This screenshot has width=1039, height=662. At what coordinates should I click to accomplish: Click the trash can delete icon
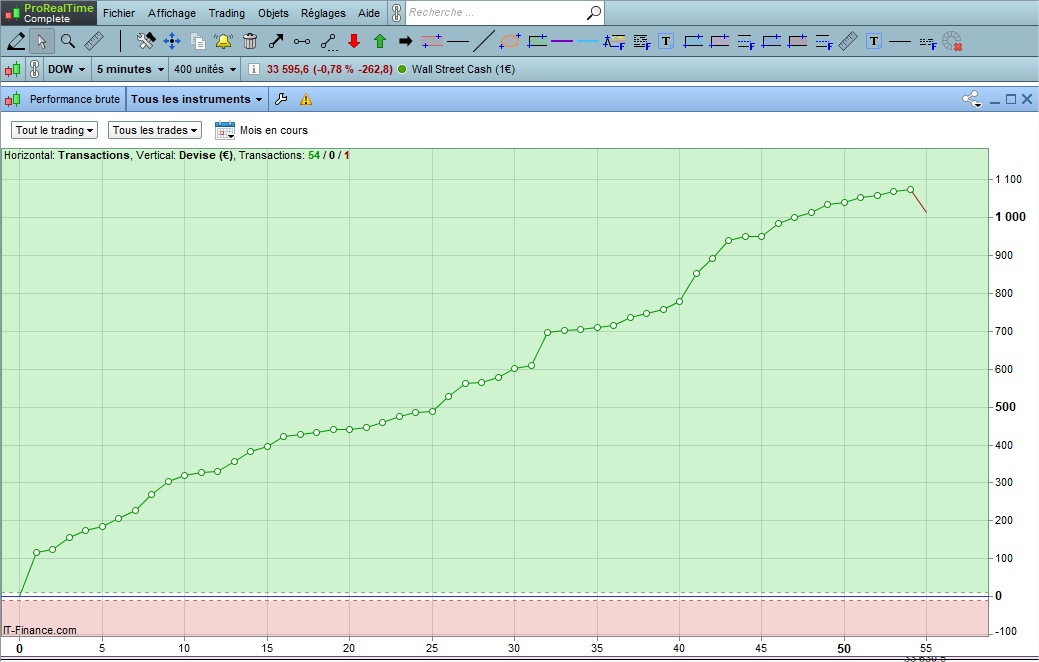(x=250, y=41)
